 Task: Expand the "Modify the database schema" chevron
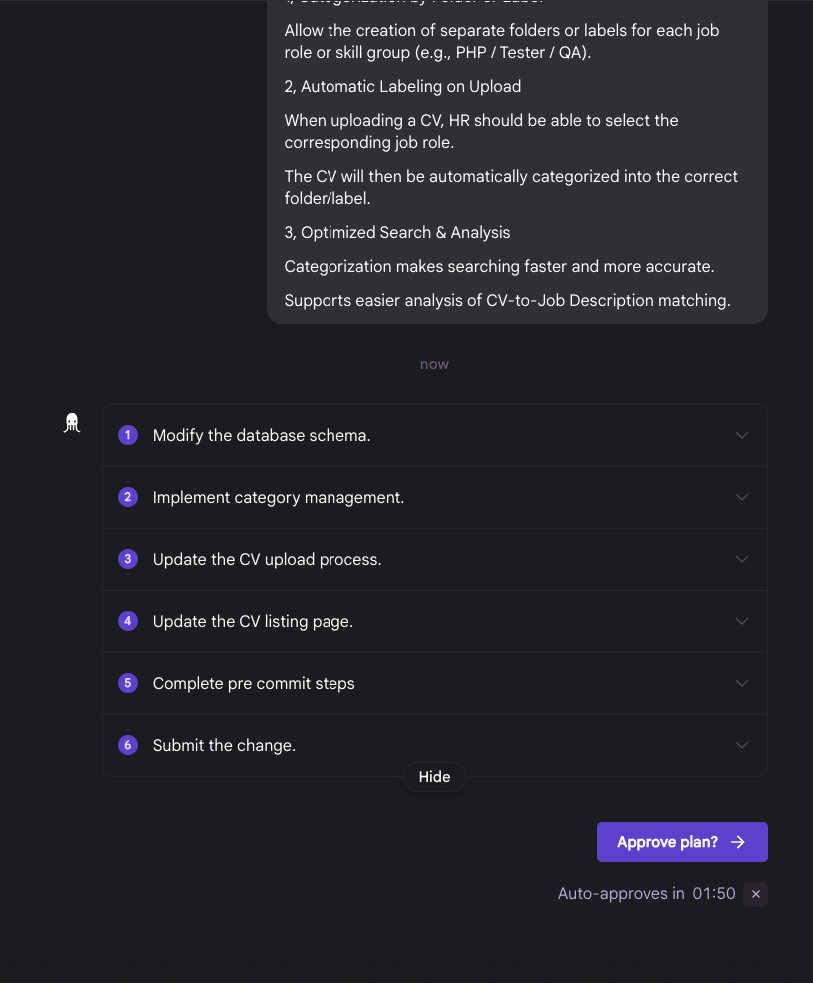(742, 435)
